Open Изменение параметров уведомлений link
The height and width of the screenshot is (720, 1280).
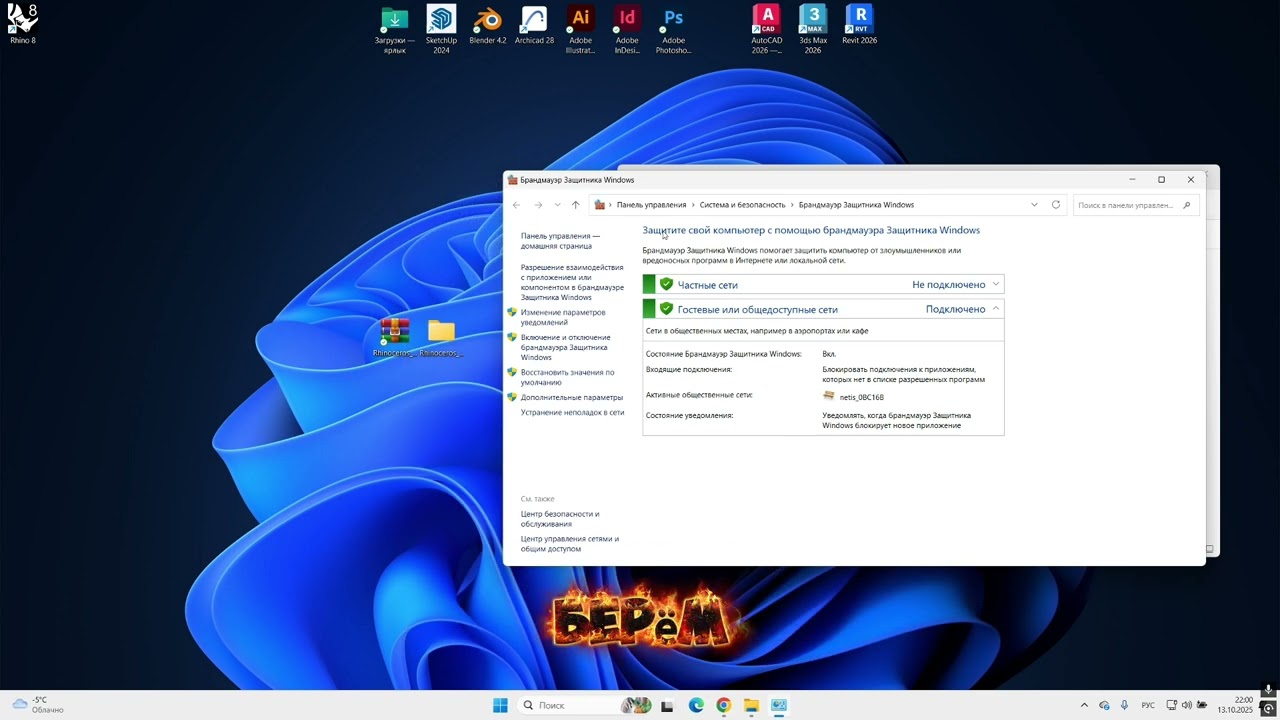(562, 317)
